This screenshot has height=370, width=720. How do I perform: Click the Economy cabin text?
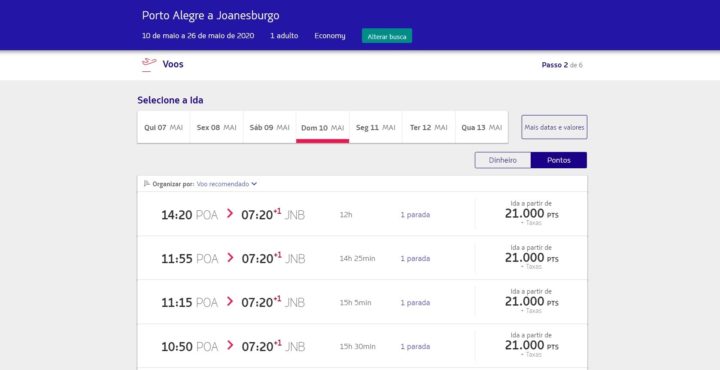point(330,36)
